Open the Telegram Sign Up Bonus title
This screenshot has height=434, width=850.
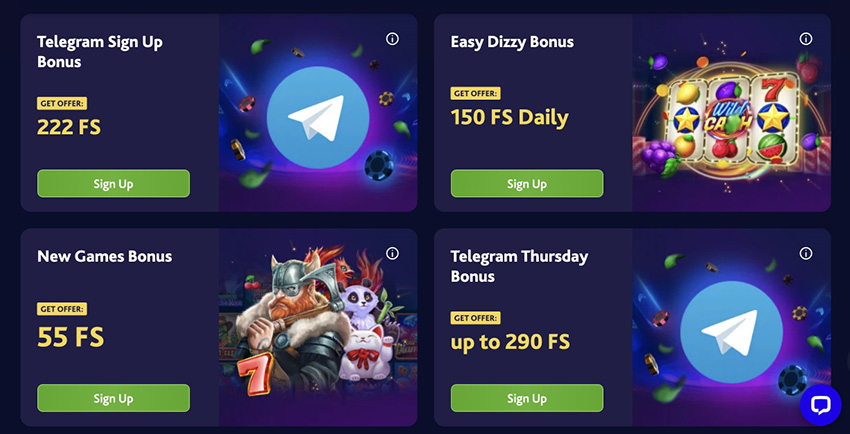(x=100, y=51)
